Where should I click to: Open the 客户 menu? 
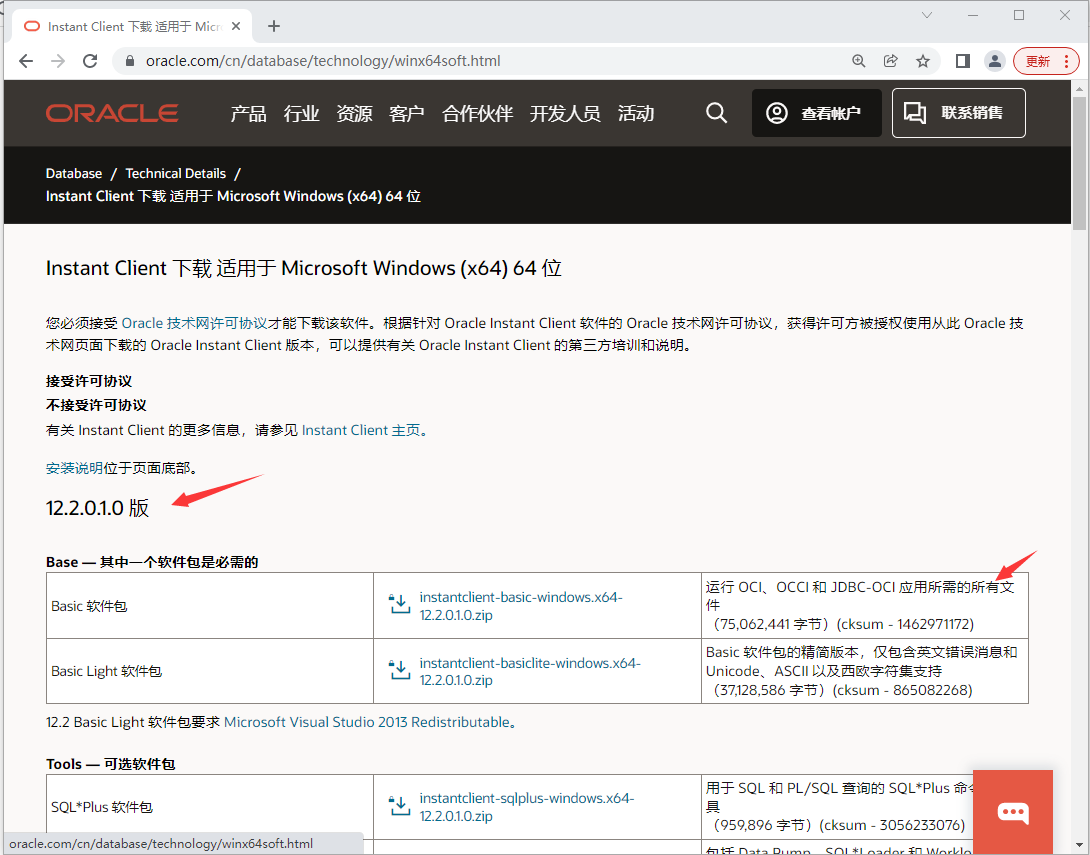tap(407, 113)
